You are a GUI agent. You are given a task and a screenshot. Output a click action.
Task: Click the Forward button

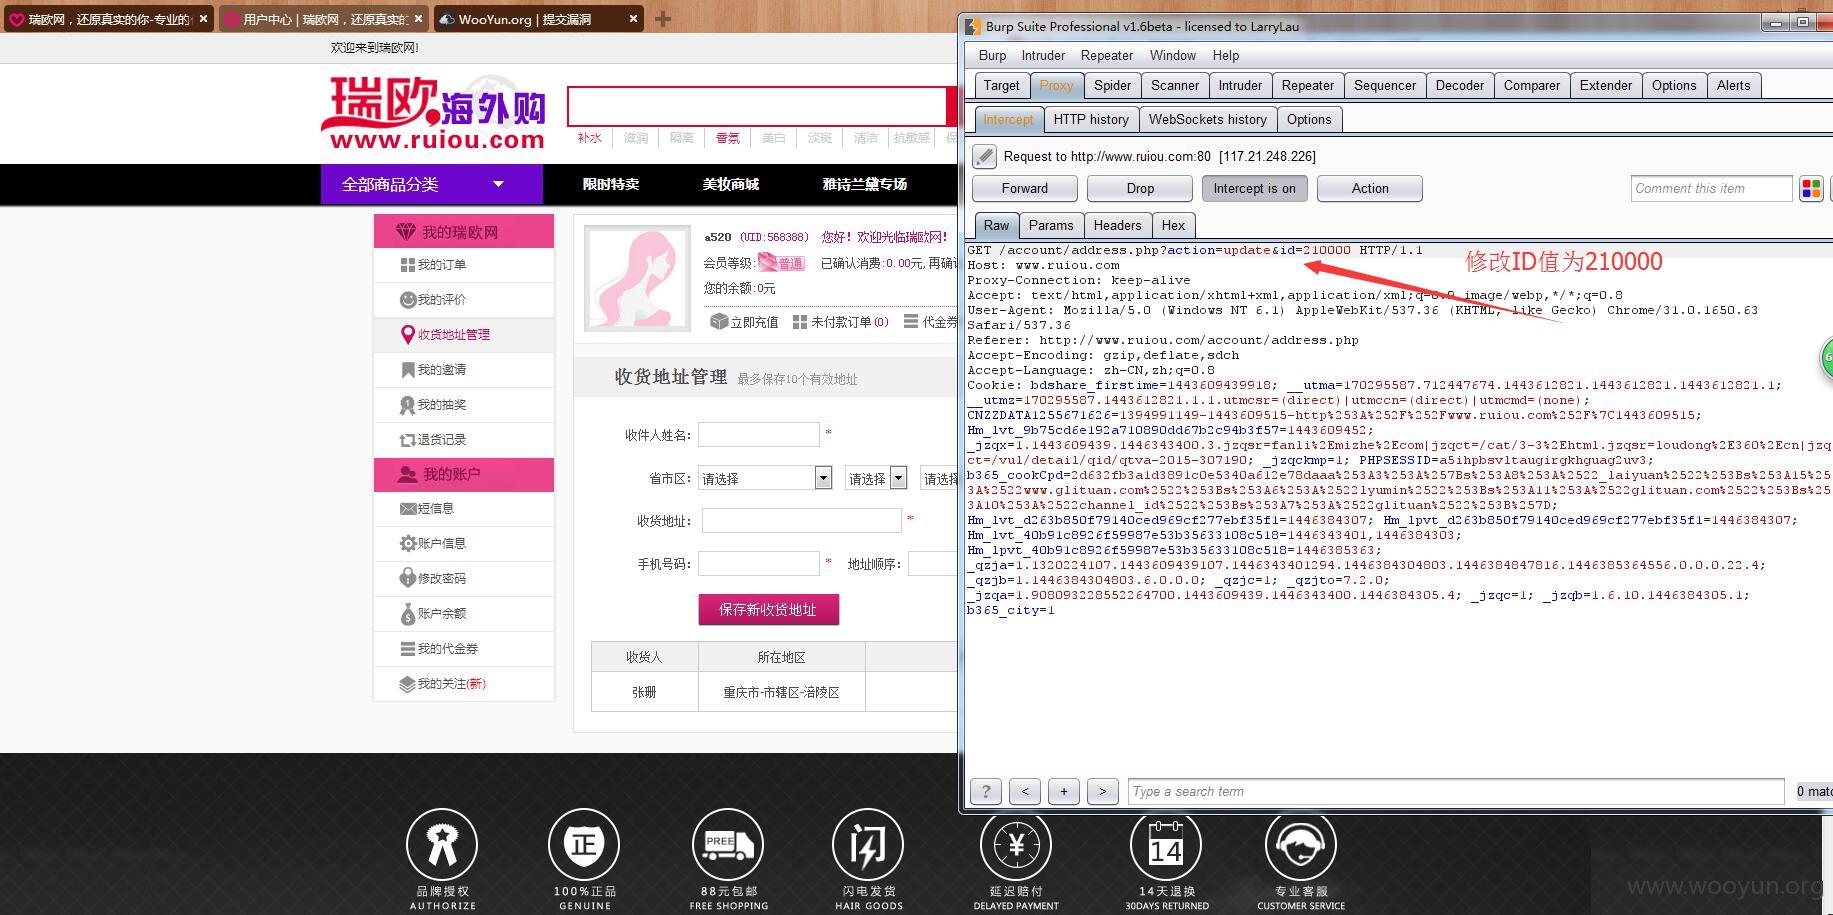(x=1025, y=188)
